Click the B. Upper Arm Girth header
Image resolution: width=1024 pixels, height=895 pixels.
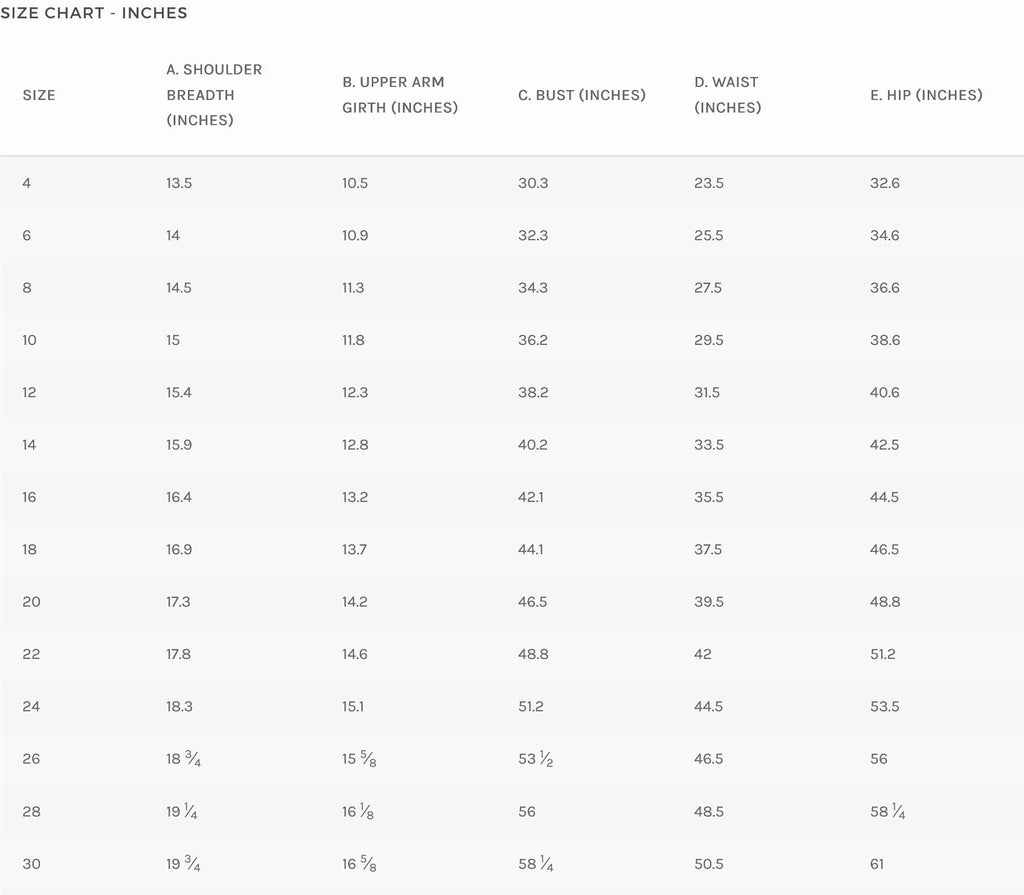coord(400,95)
